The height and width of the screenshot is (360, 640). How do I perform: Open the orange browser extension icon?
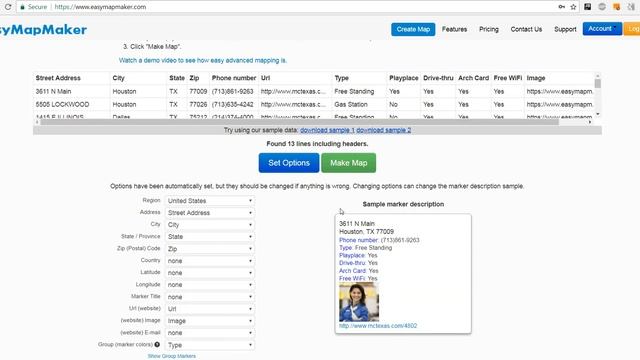coord(617,7)
